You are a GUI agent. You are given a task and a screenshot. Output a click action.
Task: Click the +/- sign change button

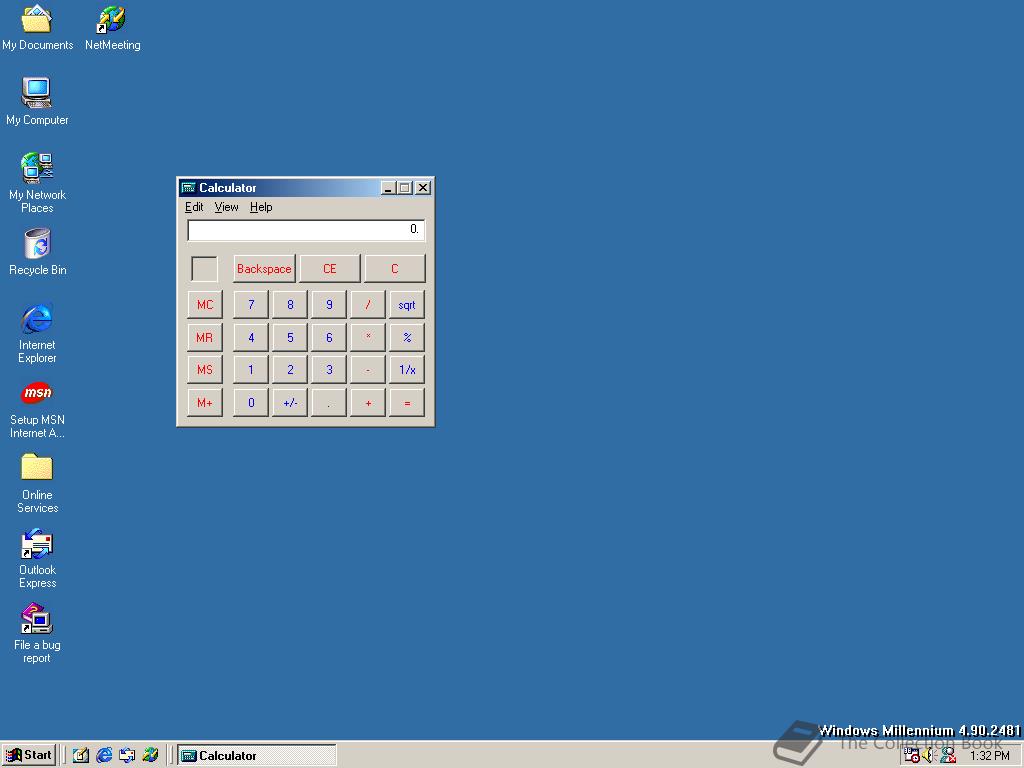(290, 402)
